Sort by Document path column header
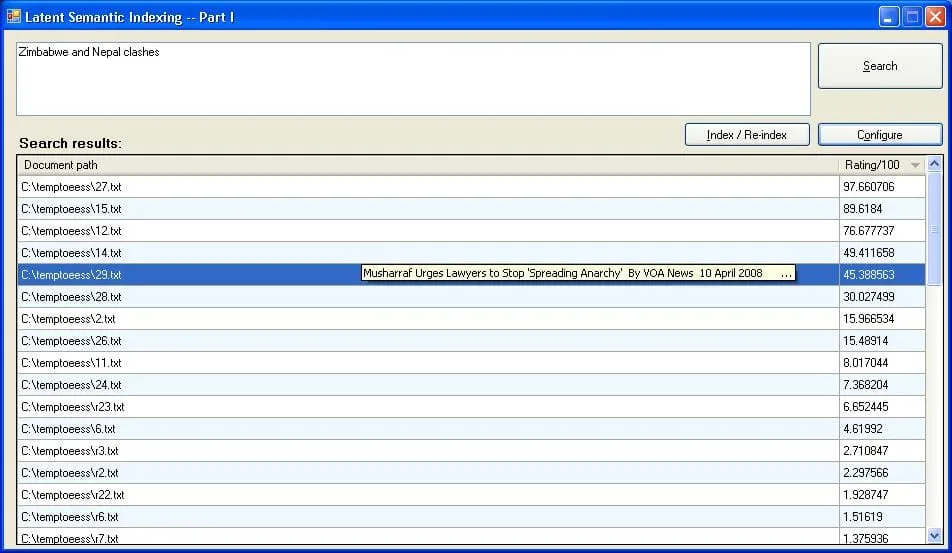This screenshot has width=952, height=553. tap(427, 165)
